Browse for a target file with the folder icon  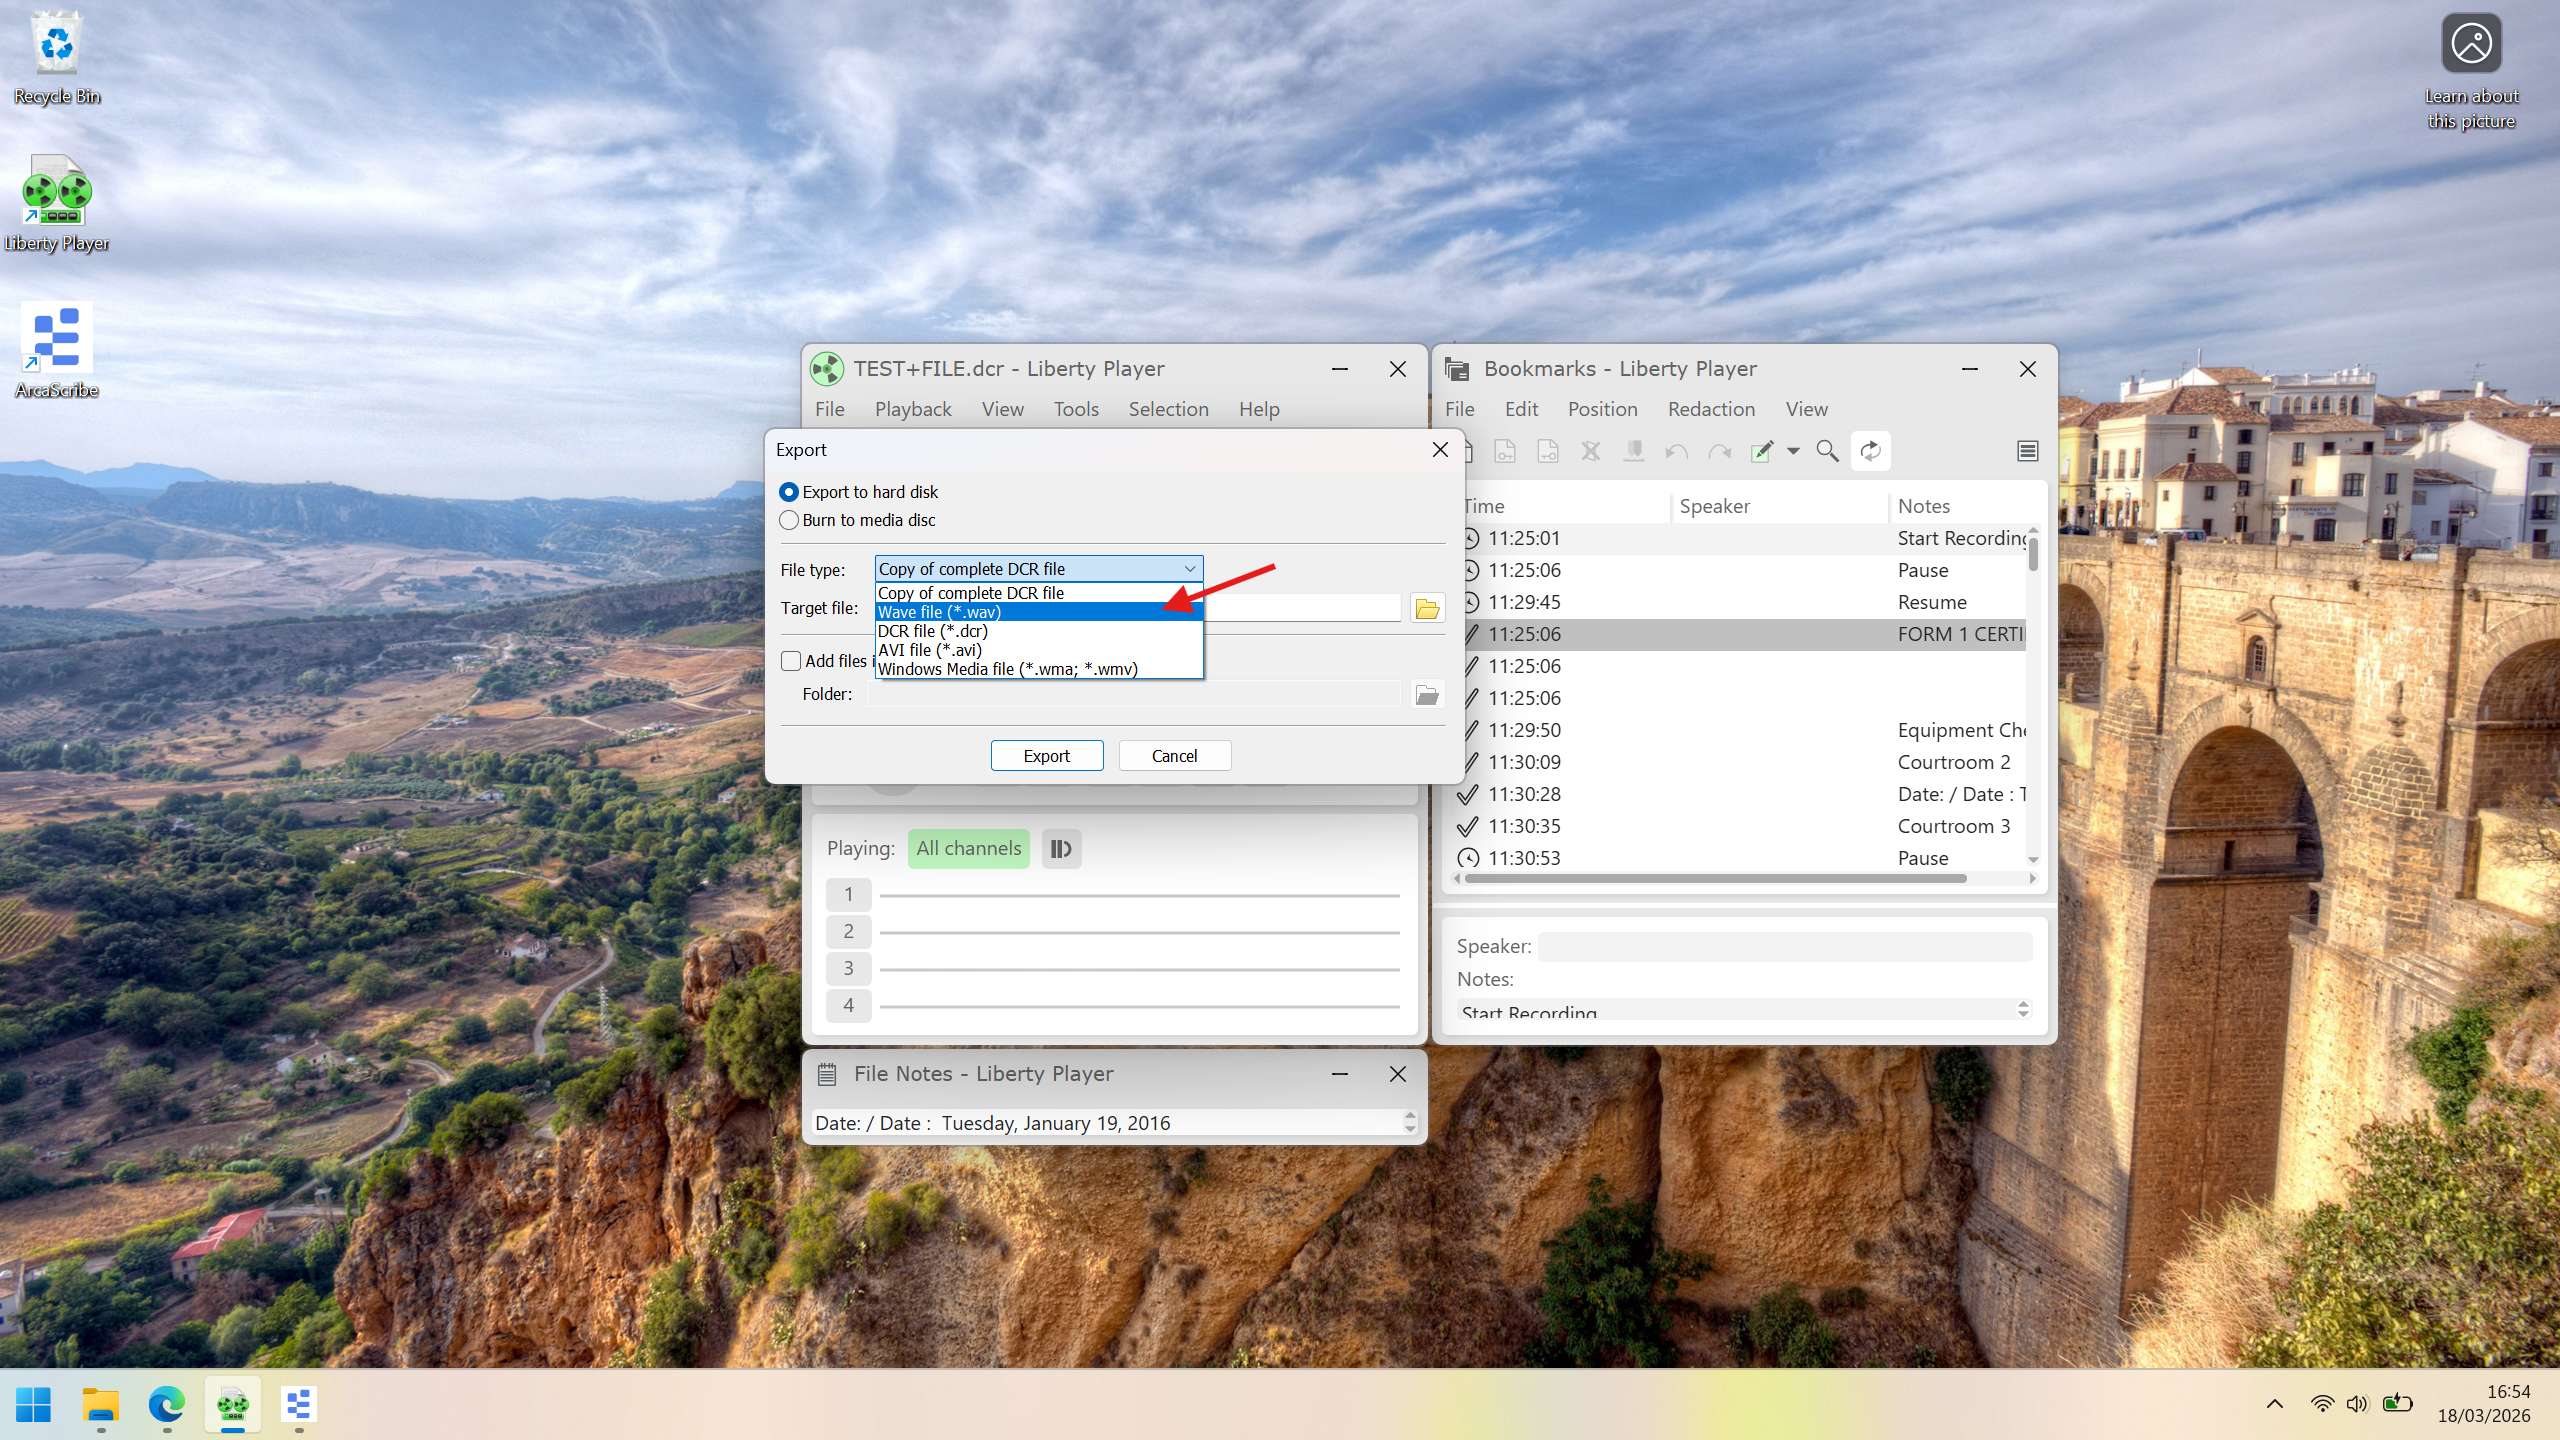(1426, 607)
